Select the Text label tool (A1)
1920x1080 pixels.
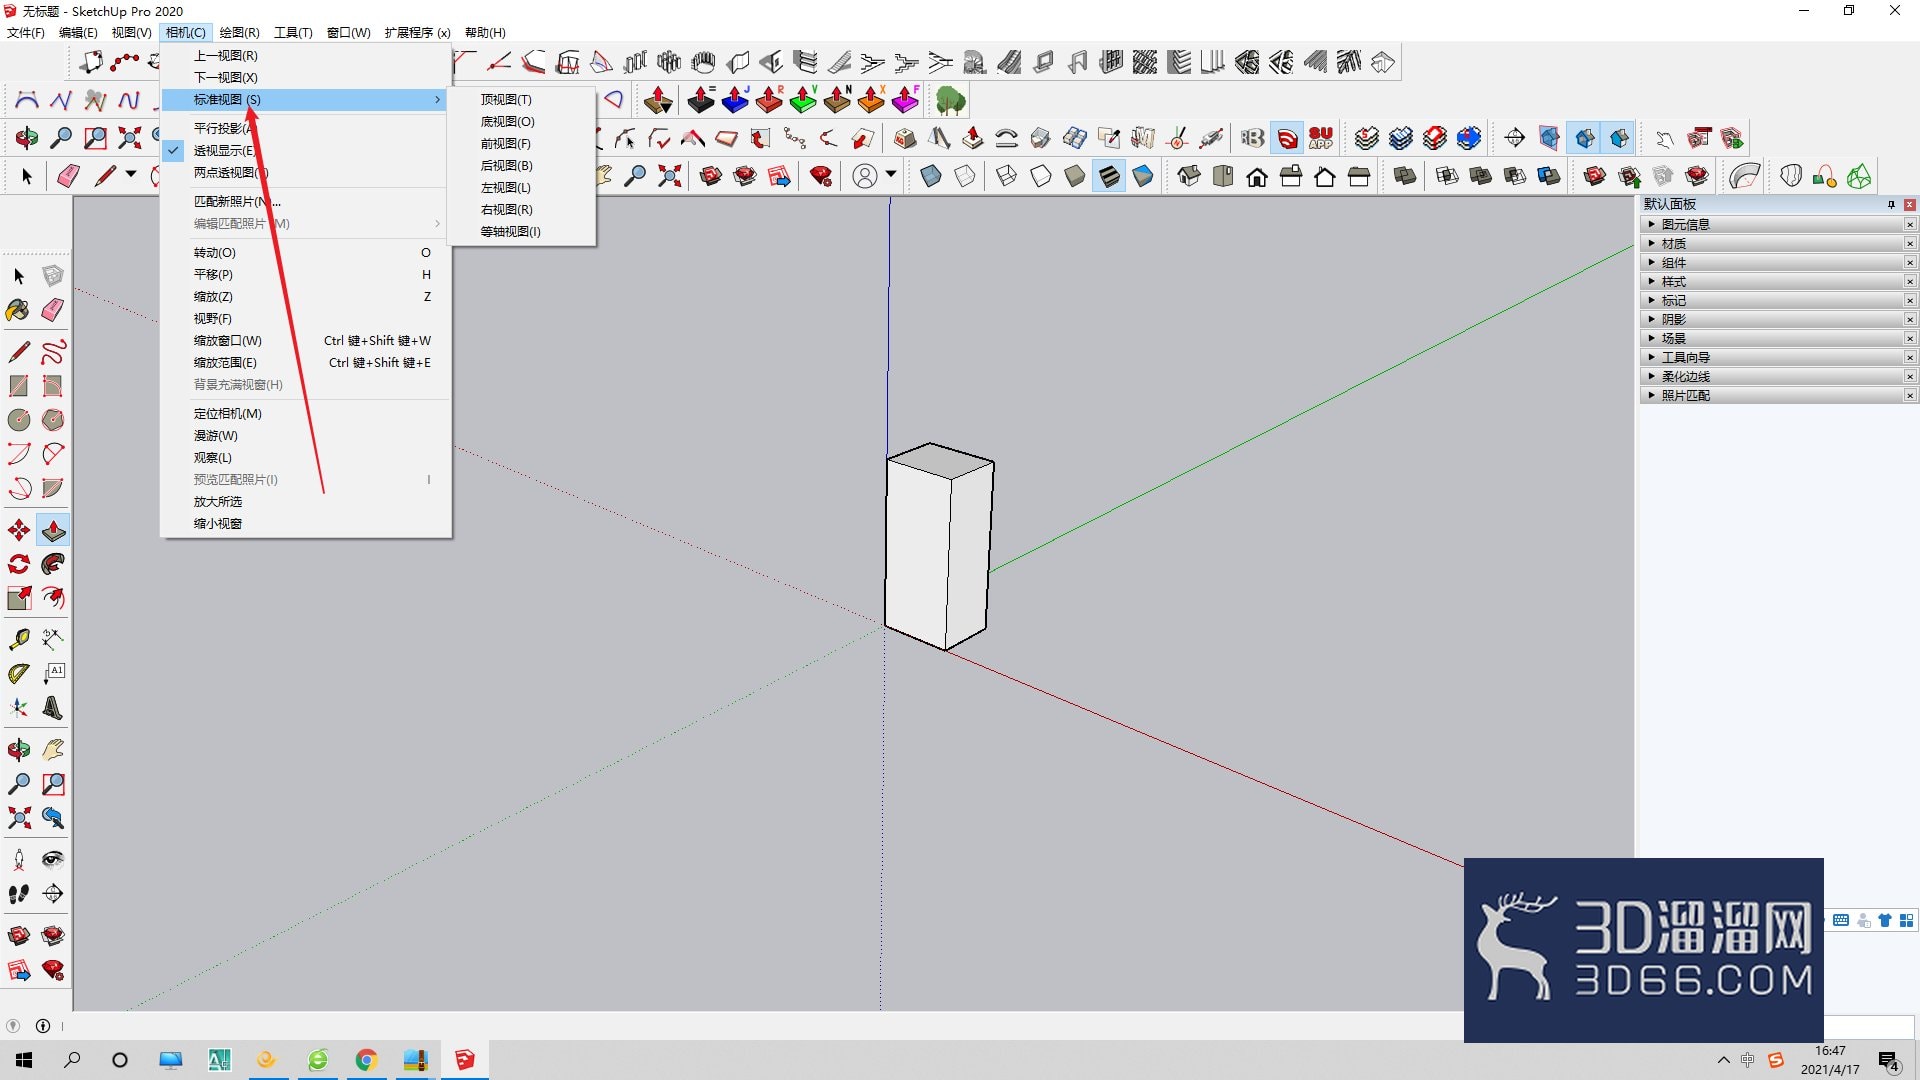click(x=53, y=673)
